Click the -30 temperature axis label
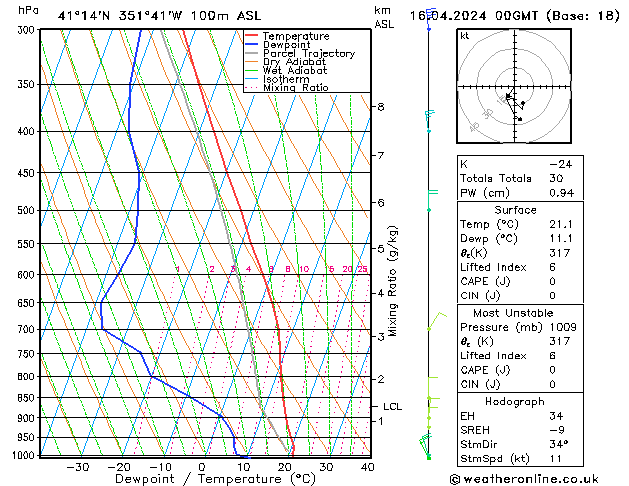 tap(77, 467)
